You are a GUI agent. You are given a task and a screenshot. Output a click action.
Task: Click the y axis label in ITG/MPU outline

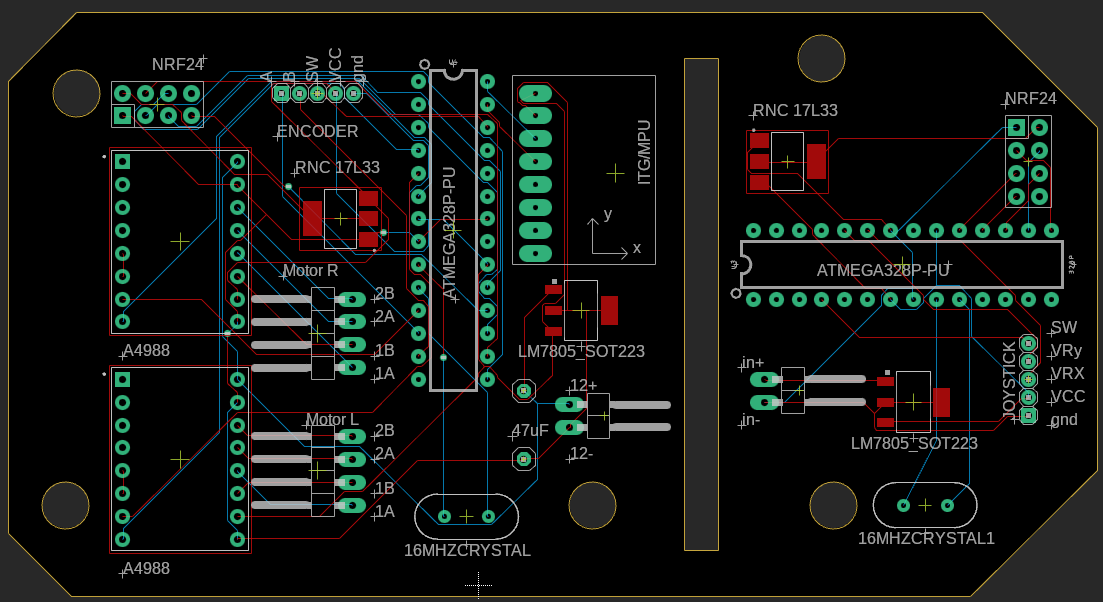pyautogui.click(x=608, y=214)
